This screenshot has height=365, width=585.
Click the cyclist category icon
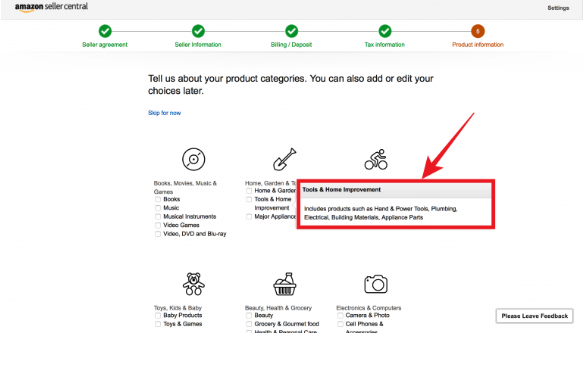click(376, 159)
